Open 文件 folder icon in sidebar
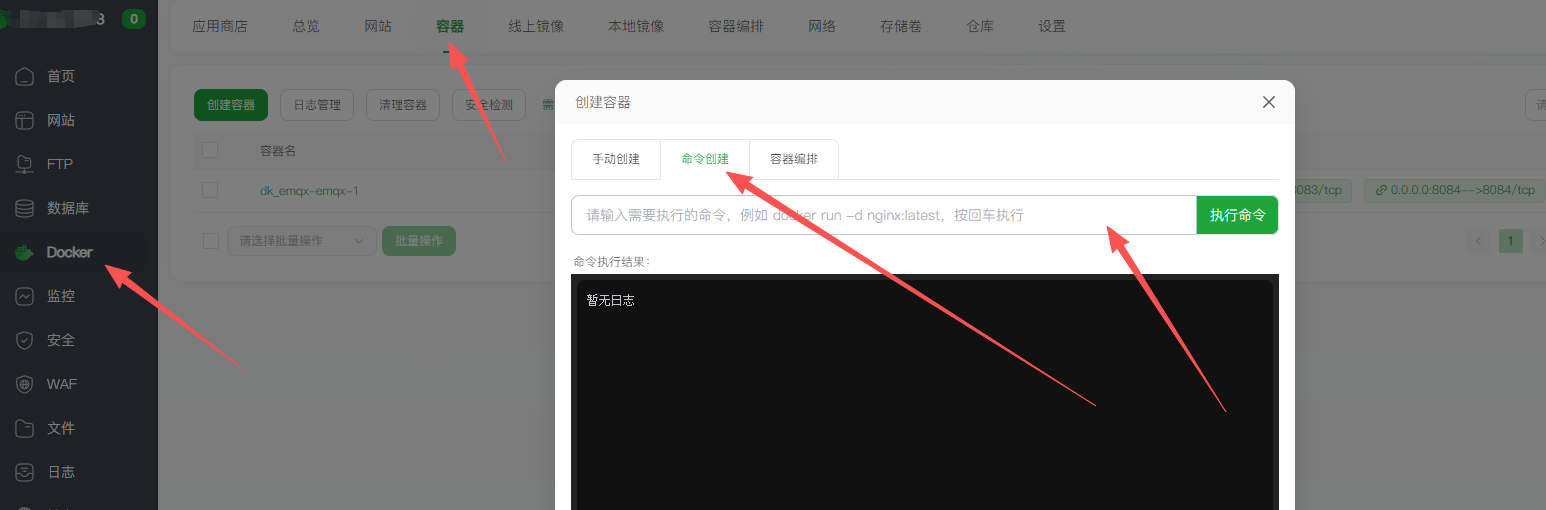Screen dimensions: 1546x510 tap(25, 428)
